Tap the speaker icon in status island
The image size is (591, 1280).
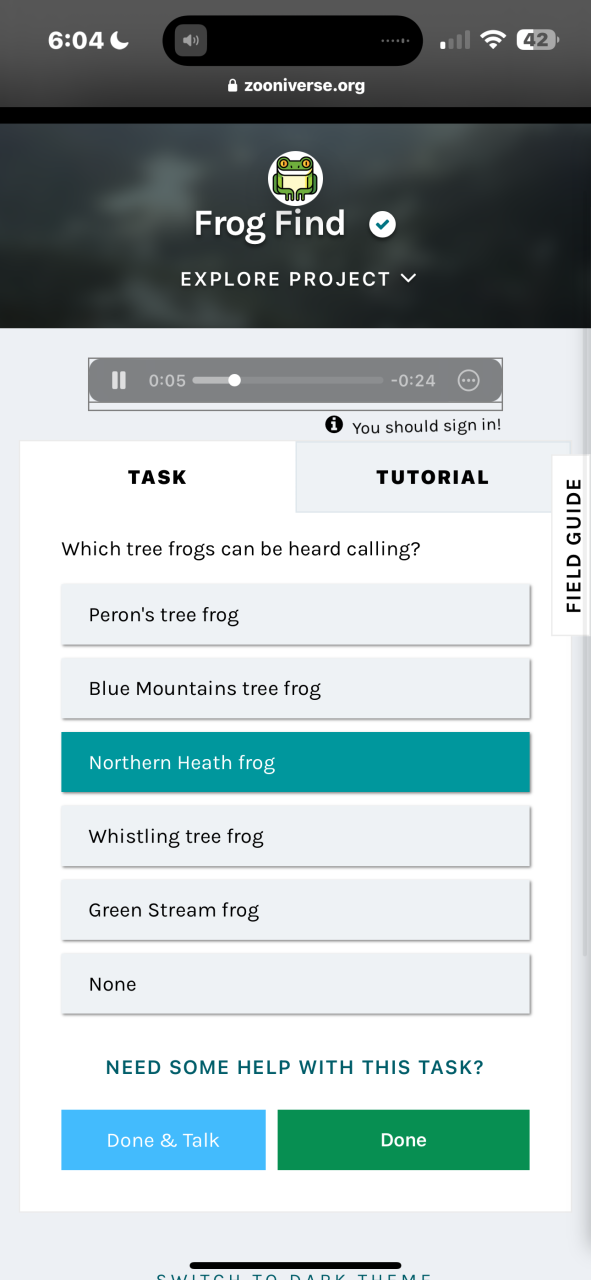[x=190, y=41]
